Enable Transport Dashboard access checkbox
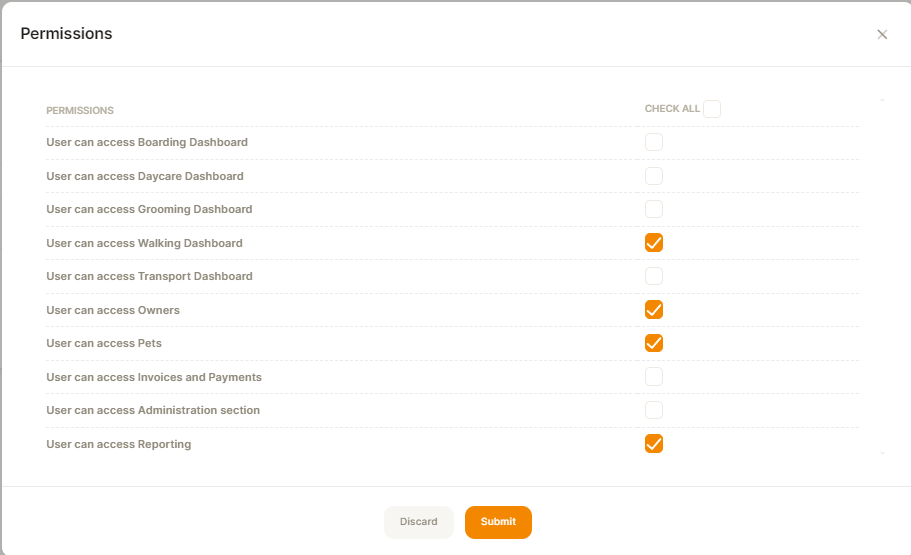The height and width of the screenshot is (555, 911). click(x=654, y=275)
